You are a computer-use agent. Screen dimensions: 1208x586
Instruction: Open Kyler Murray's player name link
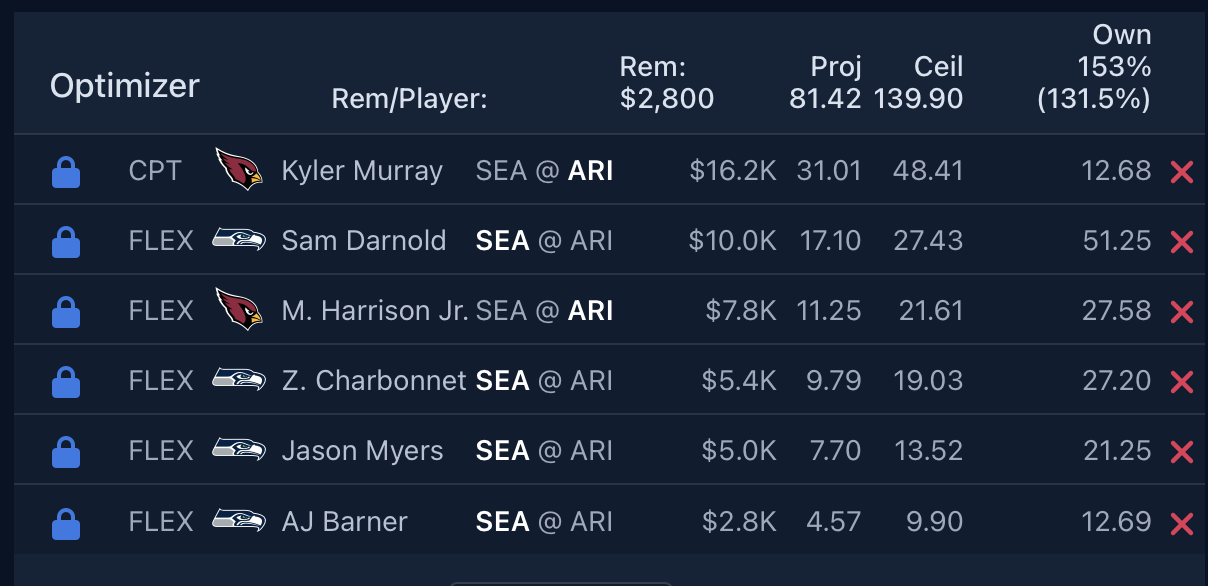[x=362, y=171]
